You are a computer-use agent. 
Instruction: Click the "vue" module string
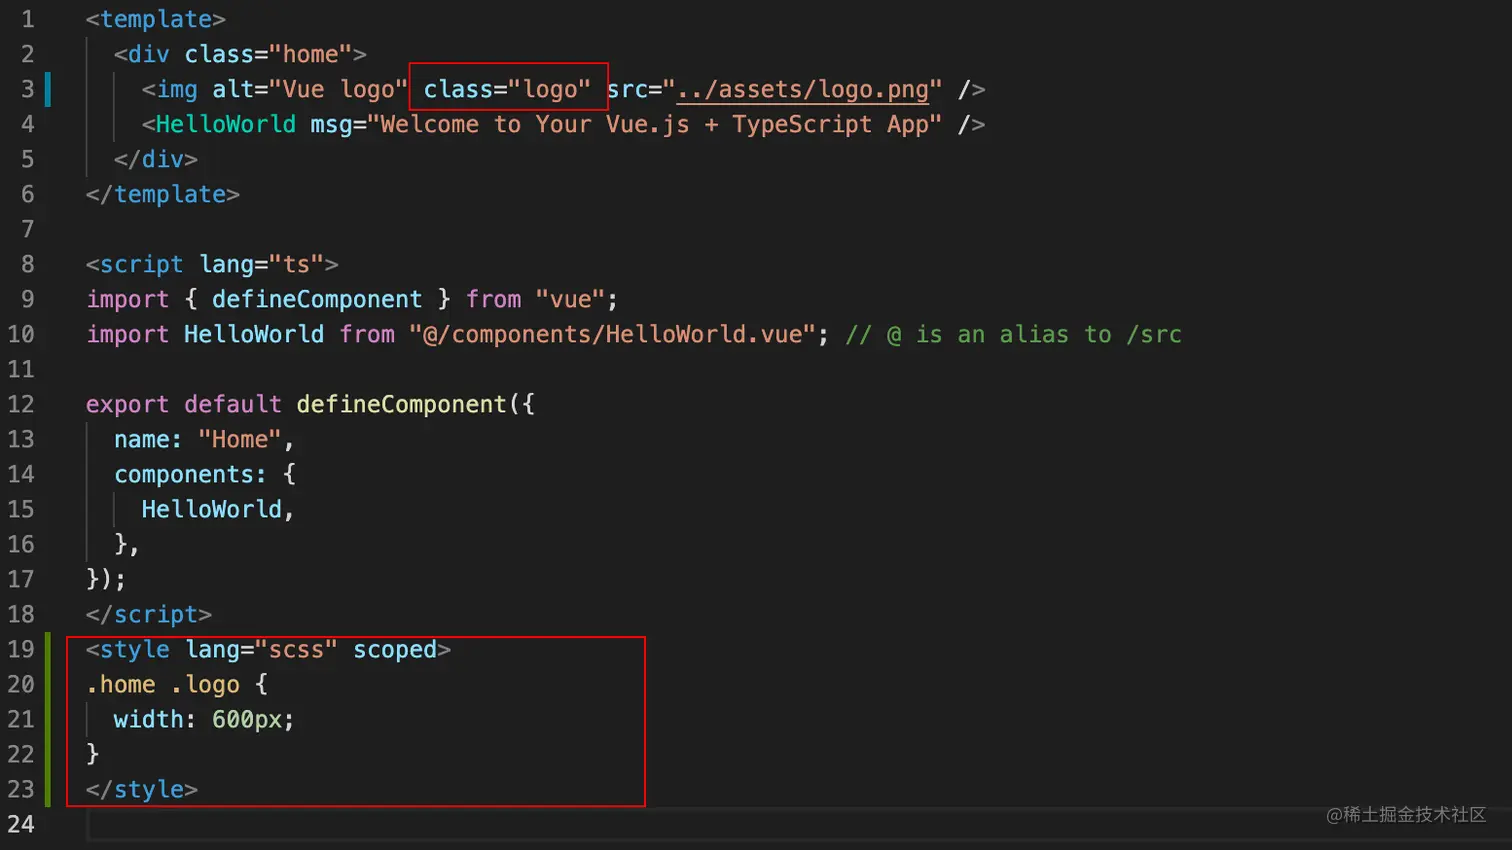571,299
